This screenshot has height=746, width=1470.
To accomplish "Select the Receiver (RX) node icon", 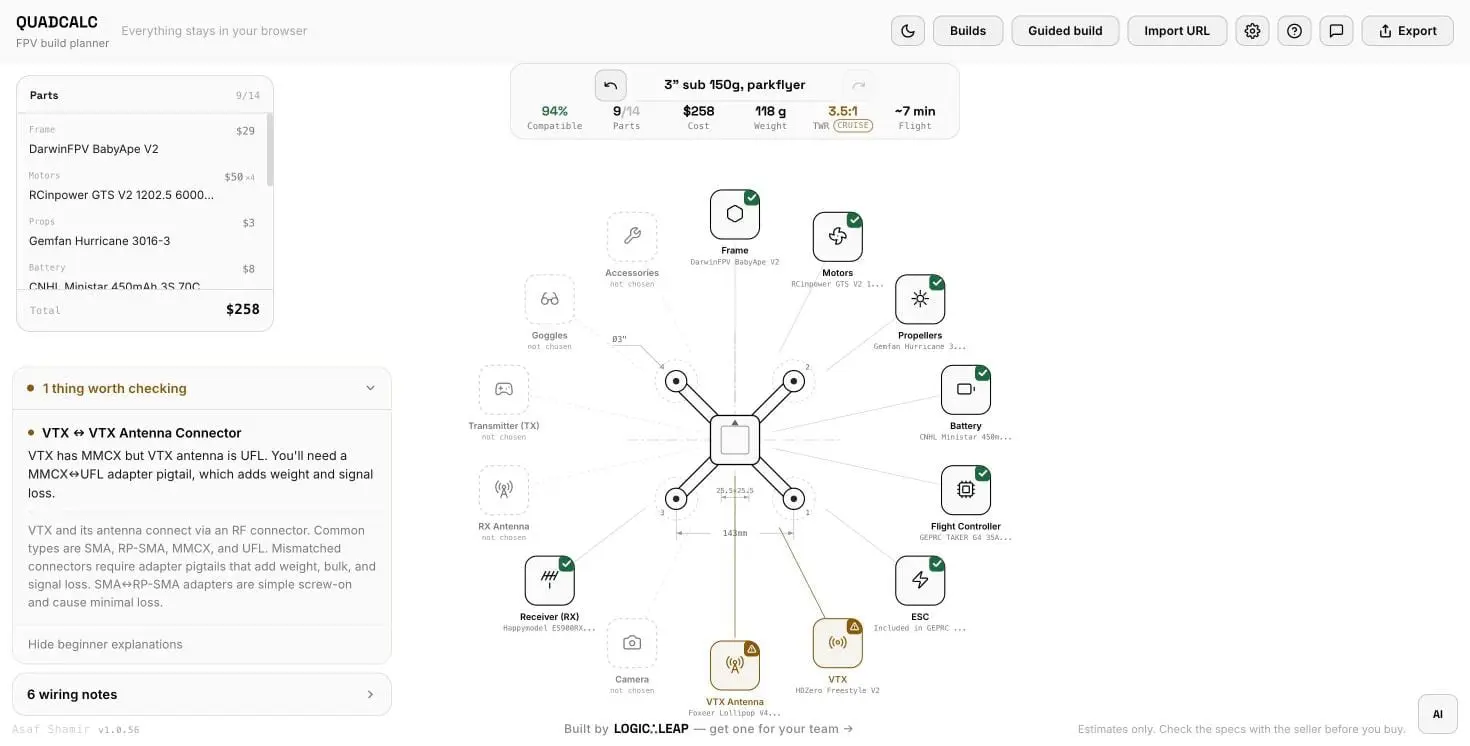I will [550, 581].
